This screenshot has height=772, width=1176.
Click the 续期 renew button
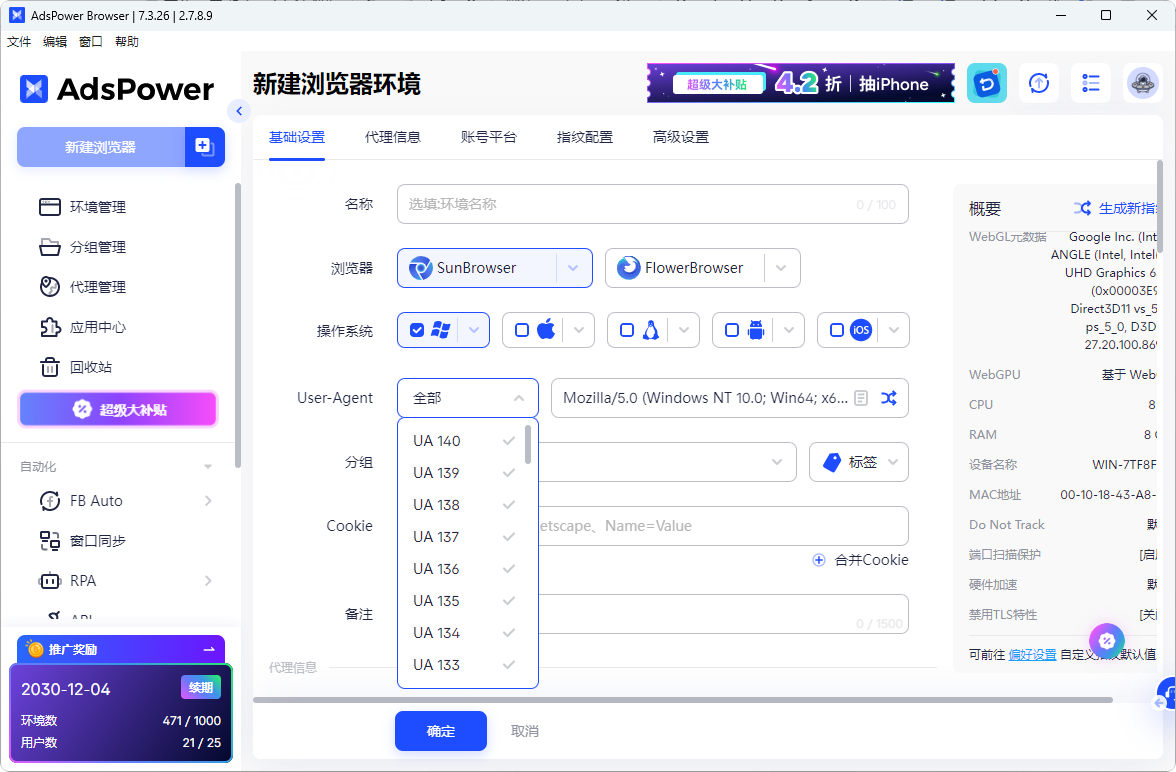(x=200, y=687)
